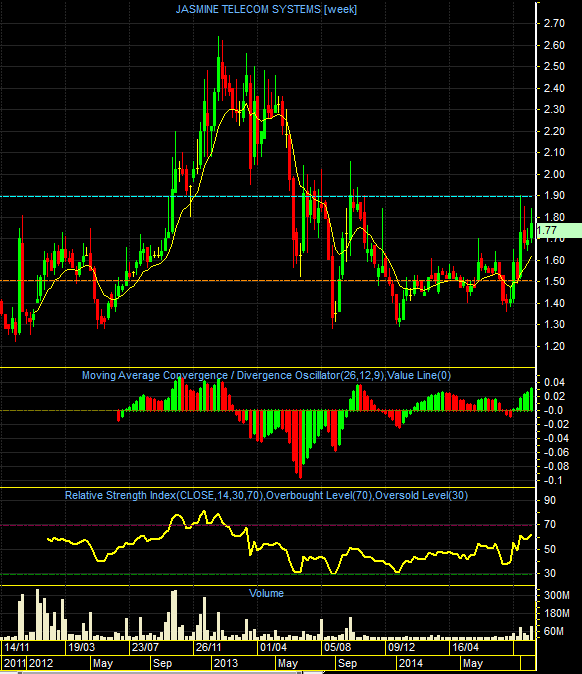This screenshot has height=674, width=582.
Task: Select the 1.30 price axis label
Action: 554,324
